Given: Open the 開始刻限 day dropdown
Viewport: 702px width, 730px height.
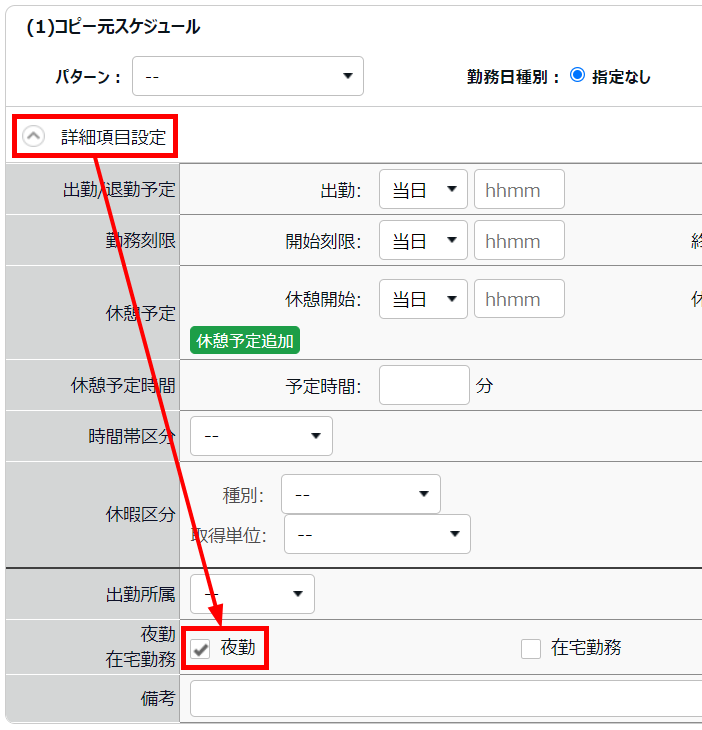Looking at the screenshot, I should [423, 241].
